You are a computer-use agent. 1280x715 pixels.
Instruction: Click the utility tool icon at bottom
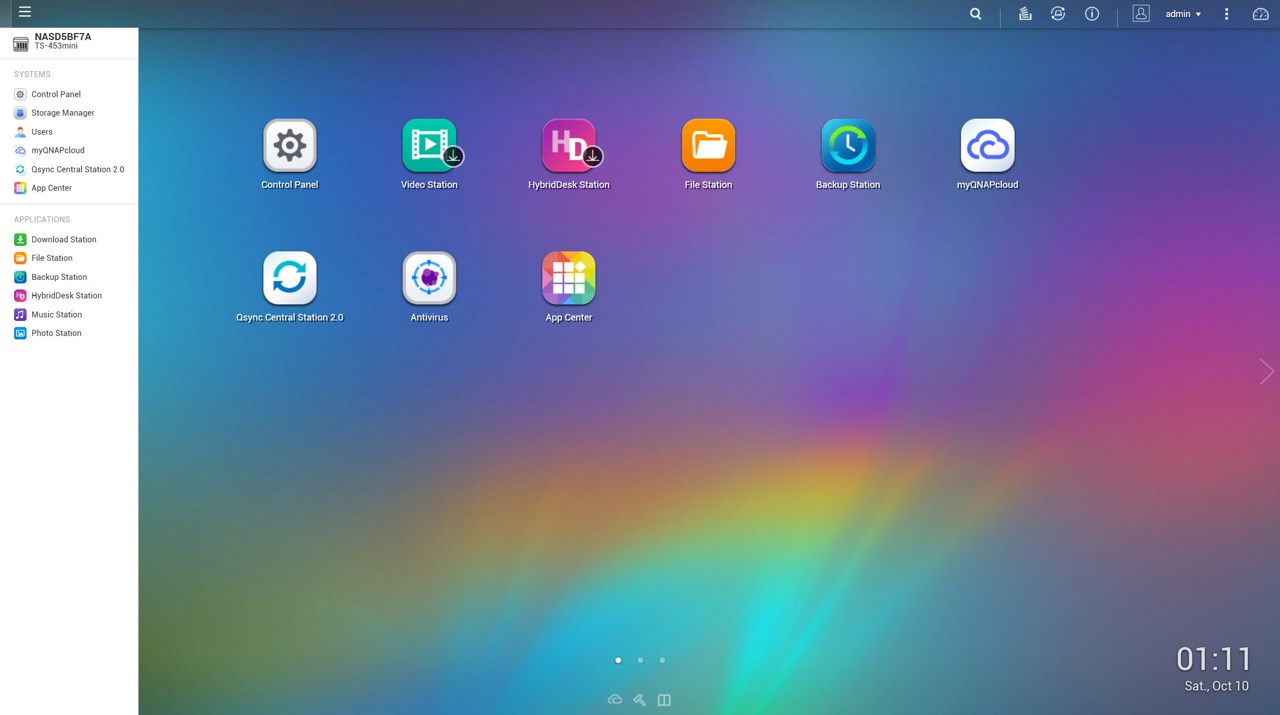coord(640,700)
